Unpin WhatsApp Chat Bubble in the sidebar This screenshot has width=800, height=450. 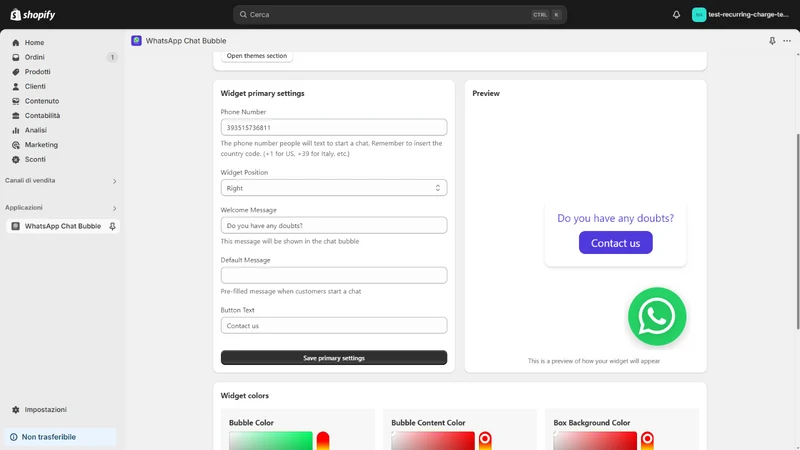tap(112, 226)
